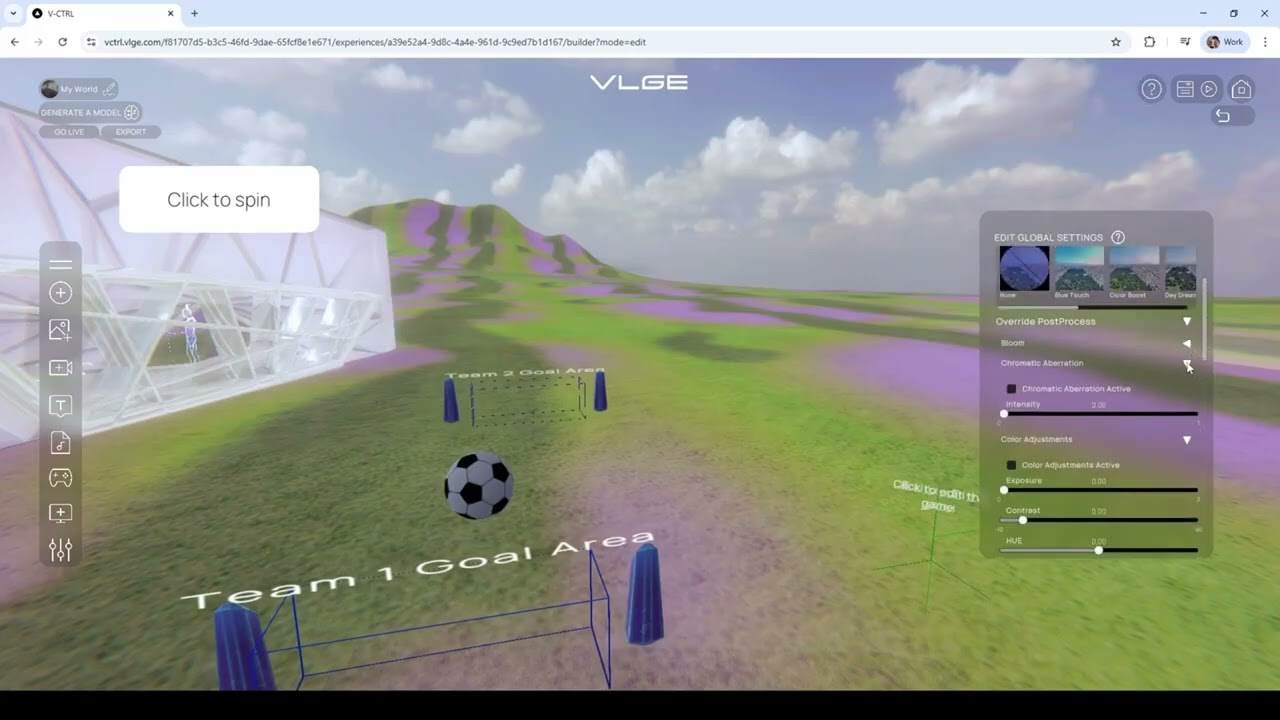Select the soccer ball in the scene

pos(479,485)
